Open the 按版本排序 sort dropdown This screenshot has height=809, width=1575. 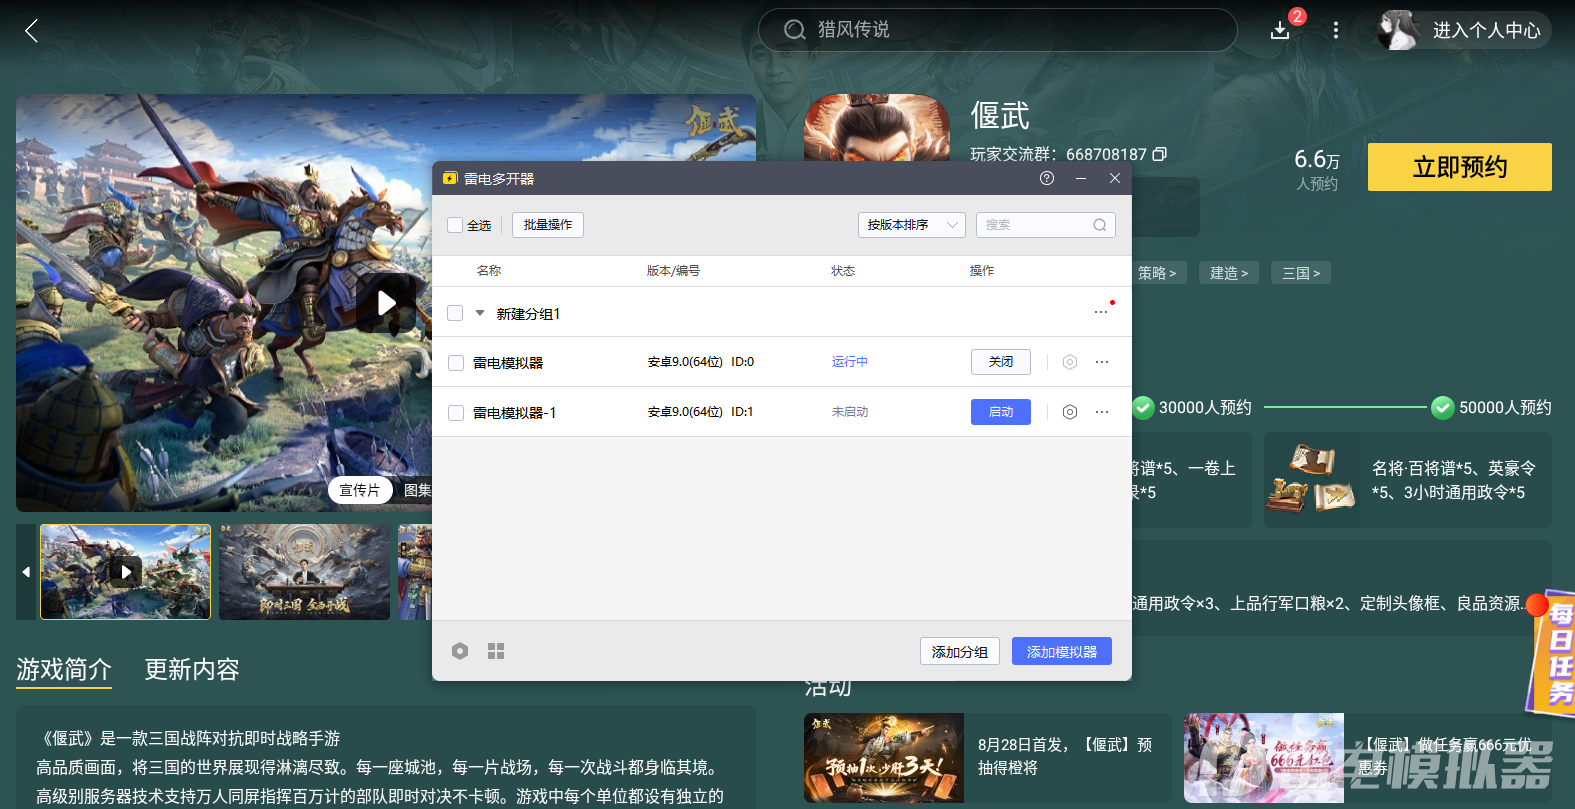[x=911, y=225]
